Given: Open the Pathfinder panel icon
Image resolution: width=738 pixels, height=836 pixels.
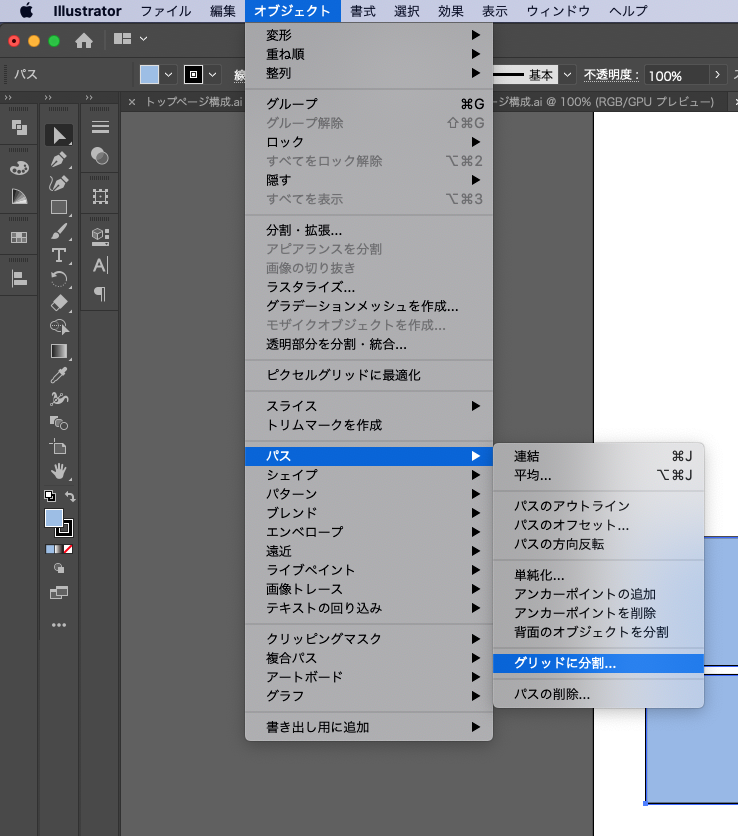Looking at the screenshot, I should click(19, 127).
